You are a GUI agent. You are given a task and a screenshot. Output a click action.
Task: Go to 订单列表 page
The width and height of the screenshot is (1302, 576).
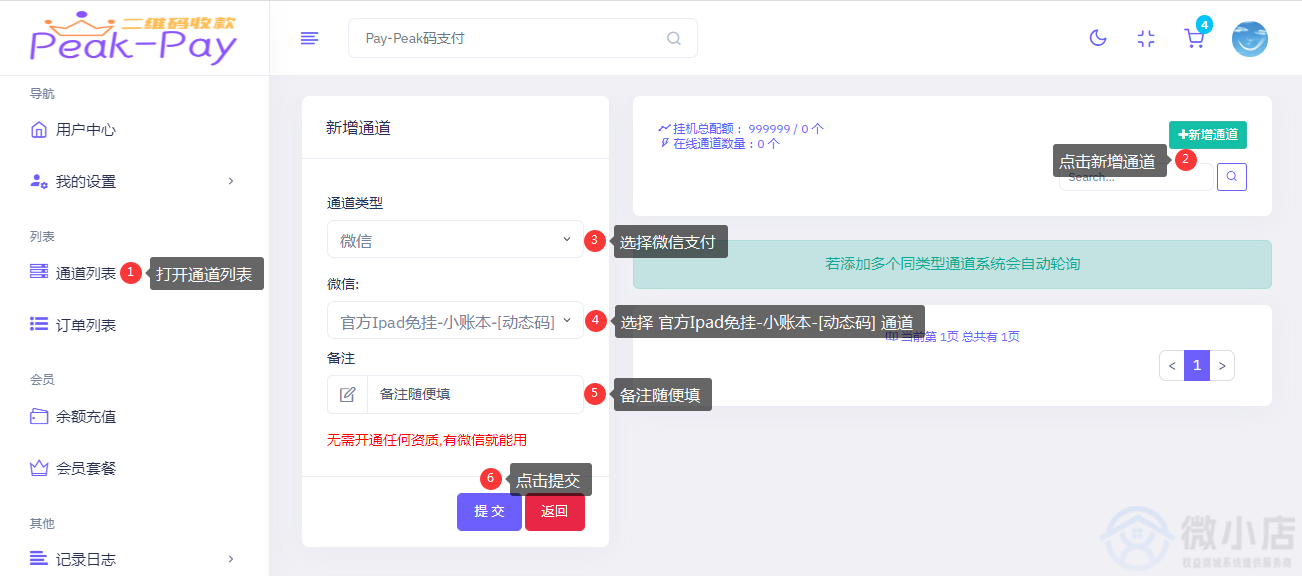(x=85, y=325)
